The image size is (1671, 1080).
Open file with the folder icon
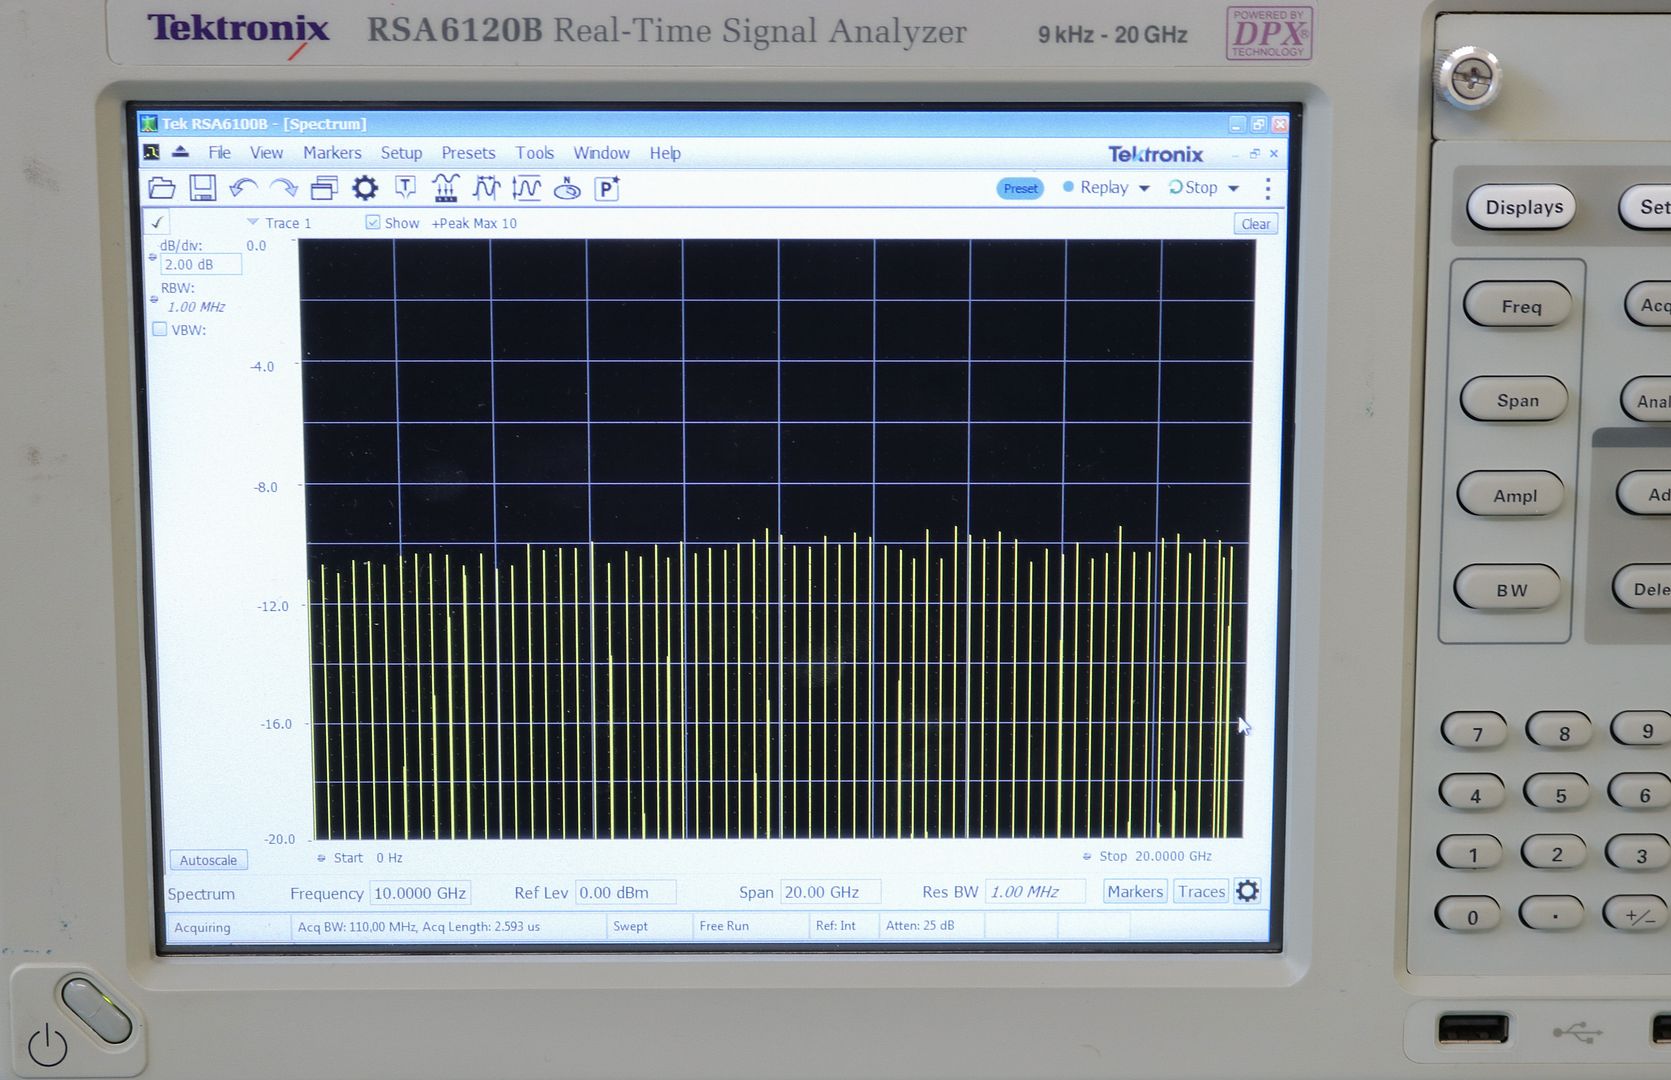(x=162, y=188)
